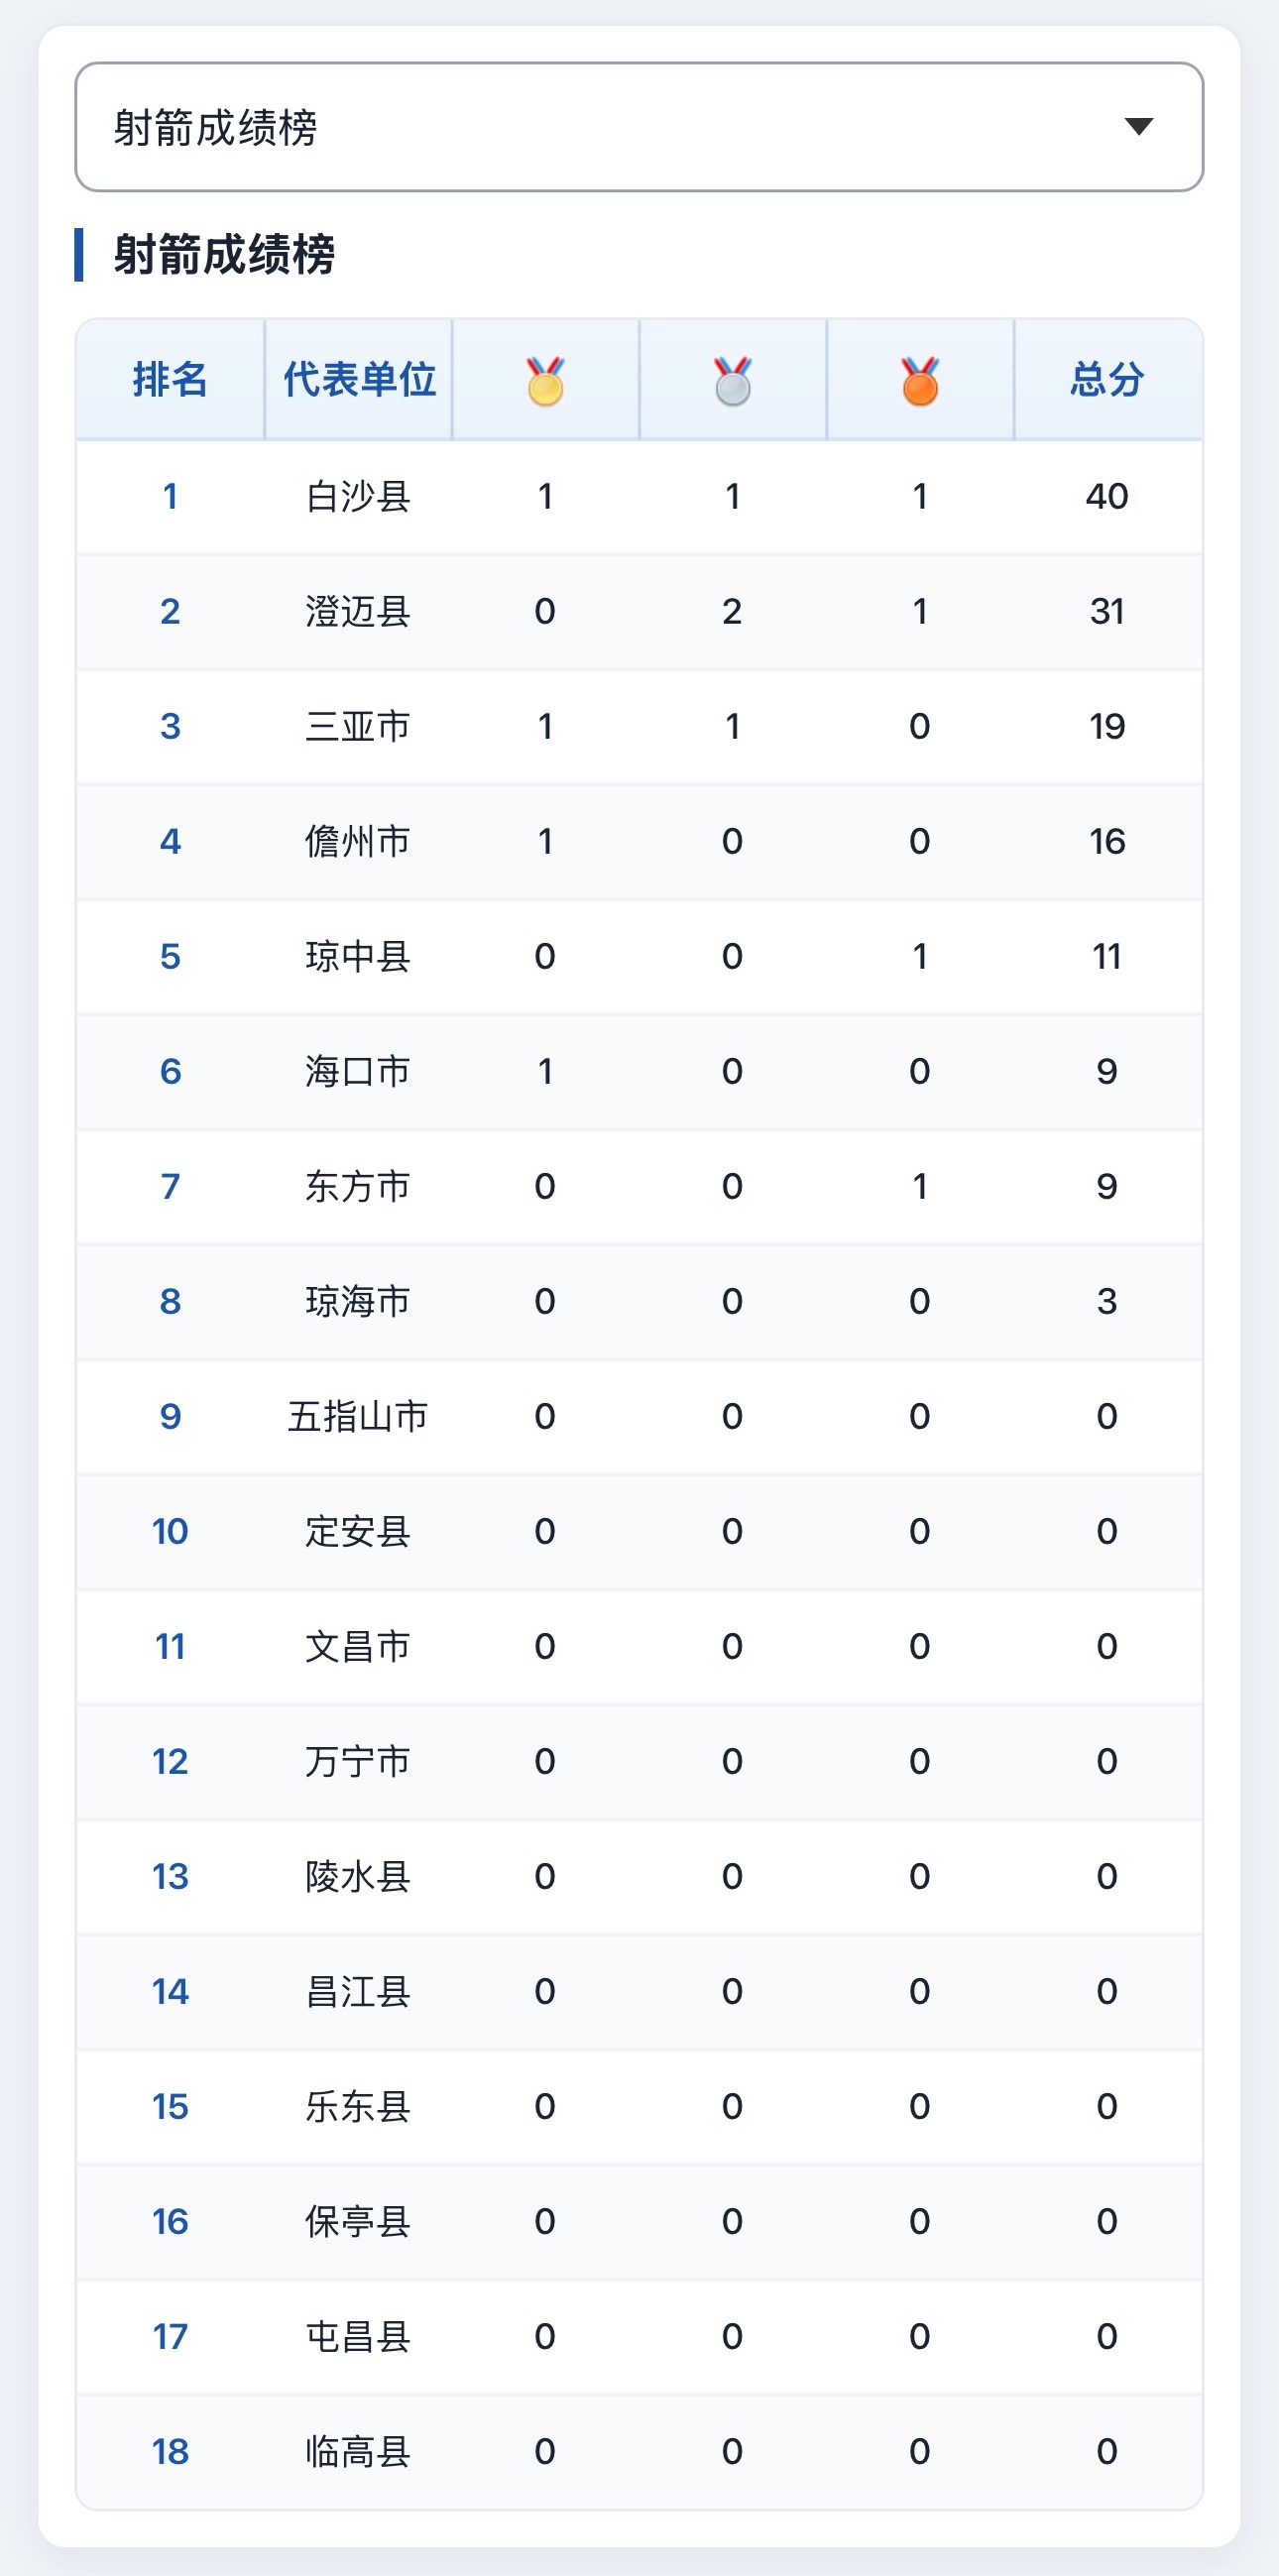This screenshot has height=2576, width=1279.
Task: Click the silver medal column icon
Action: 732,381
